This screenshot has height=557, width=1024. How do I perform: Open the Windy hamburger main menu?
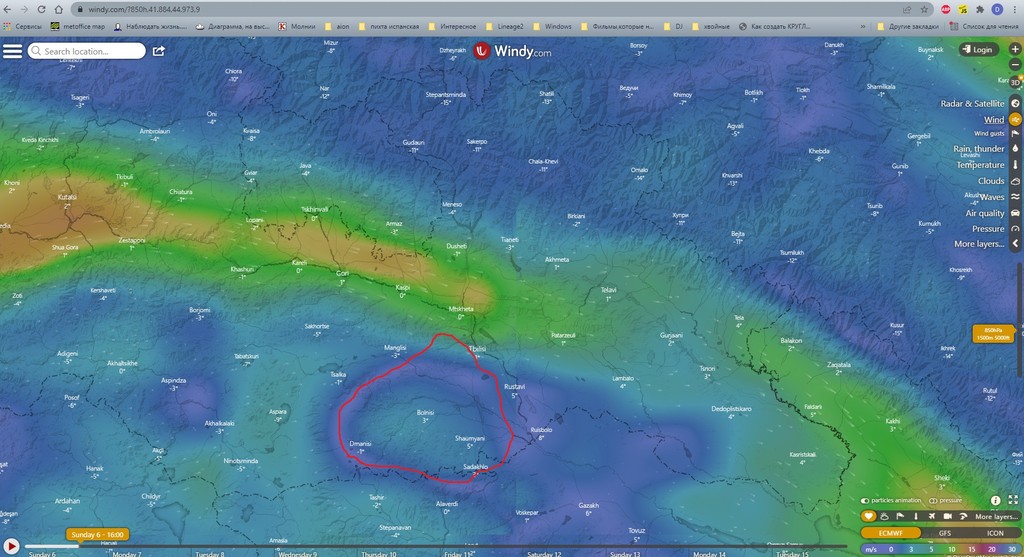point(12,51)
